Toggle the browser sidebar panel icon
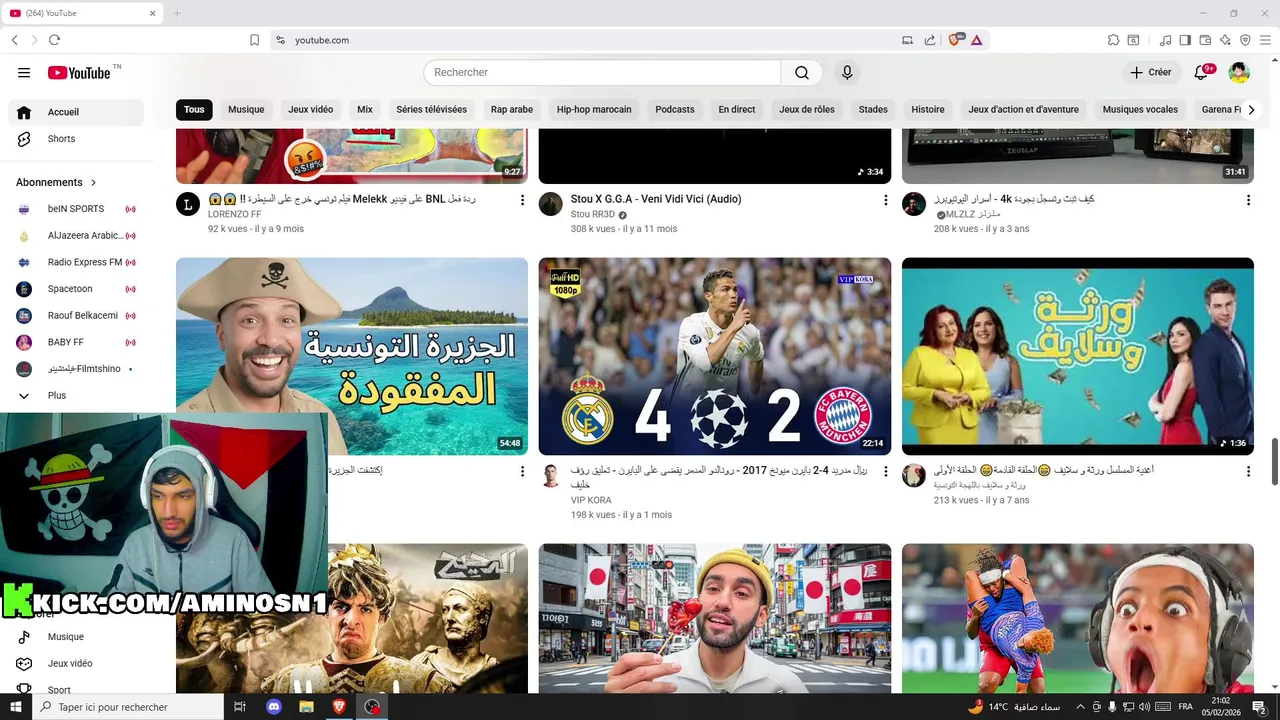This screenshot has height=720, width=1280. click(x=1185, y=40)
